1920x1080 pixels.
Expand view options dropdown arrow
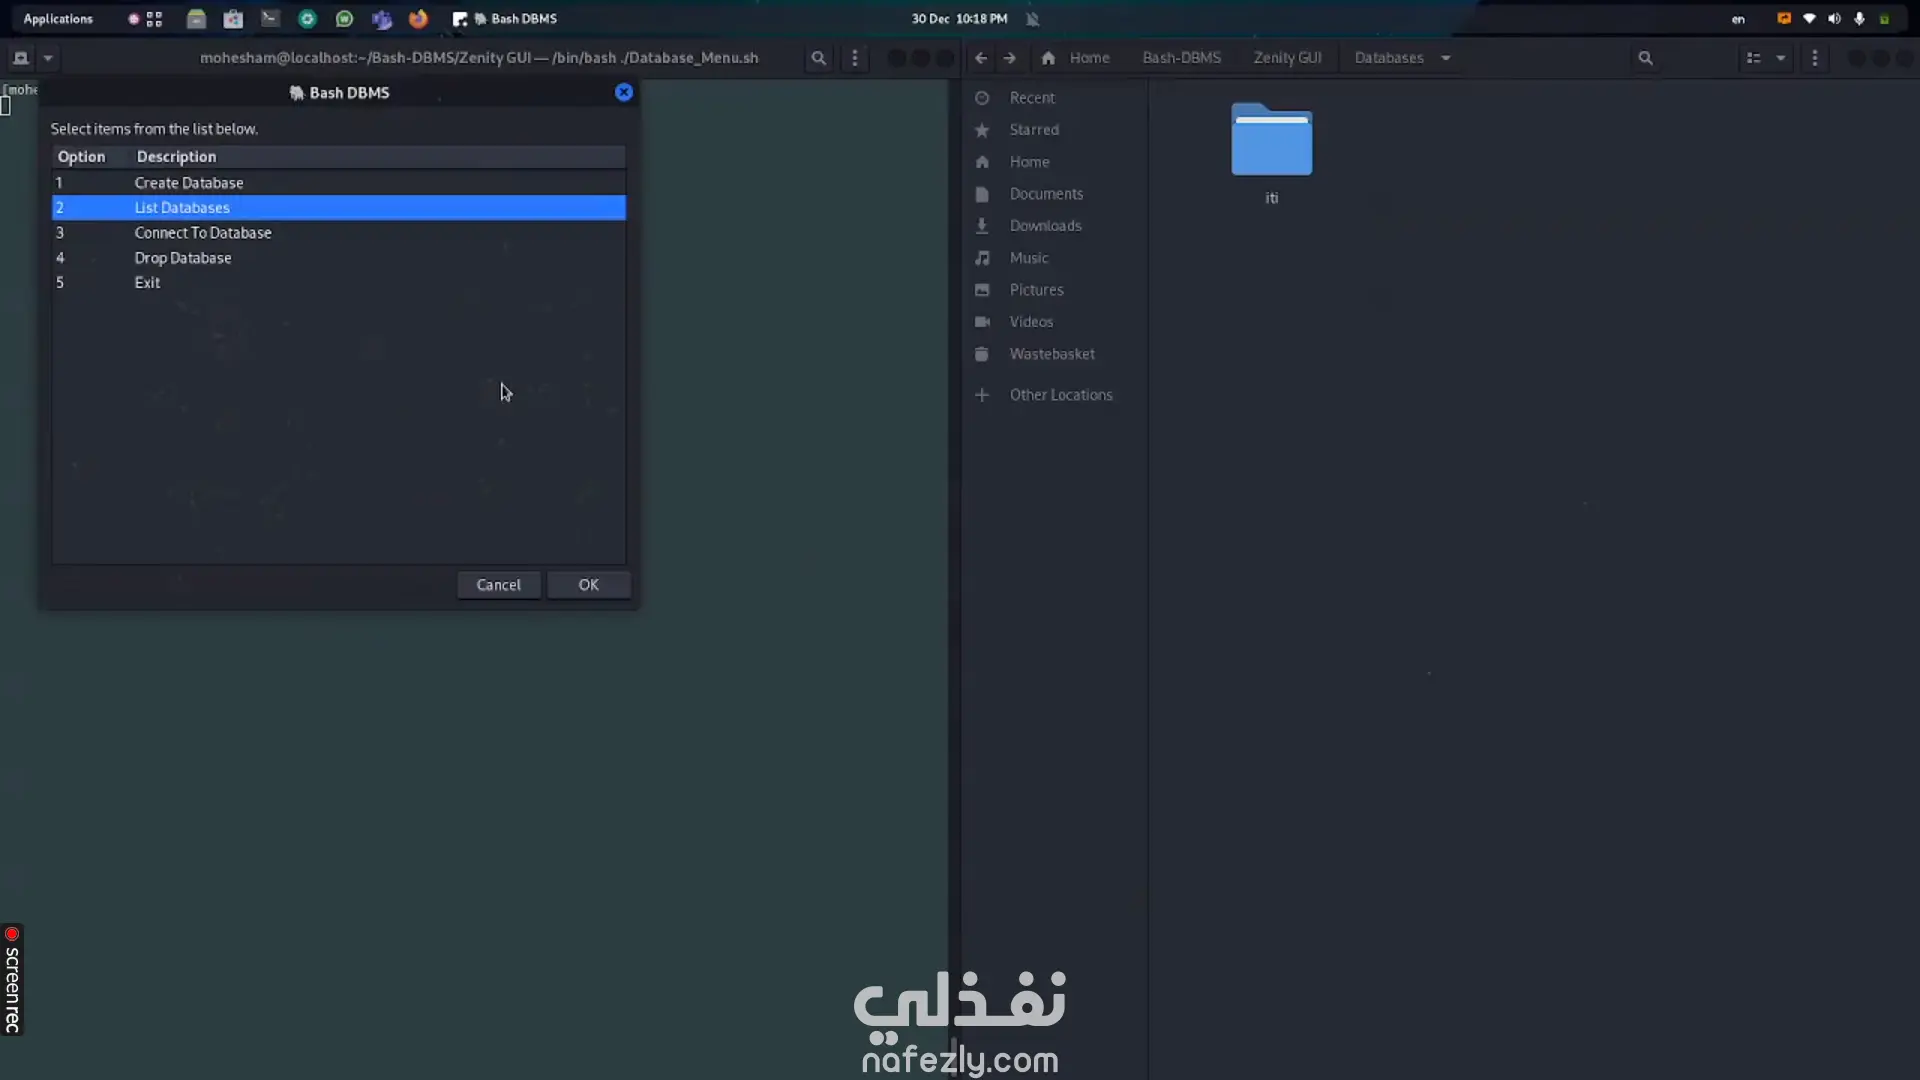click(1781, 58)
